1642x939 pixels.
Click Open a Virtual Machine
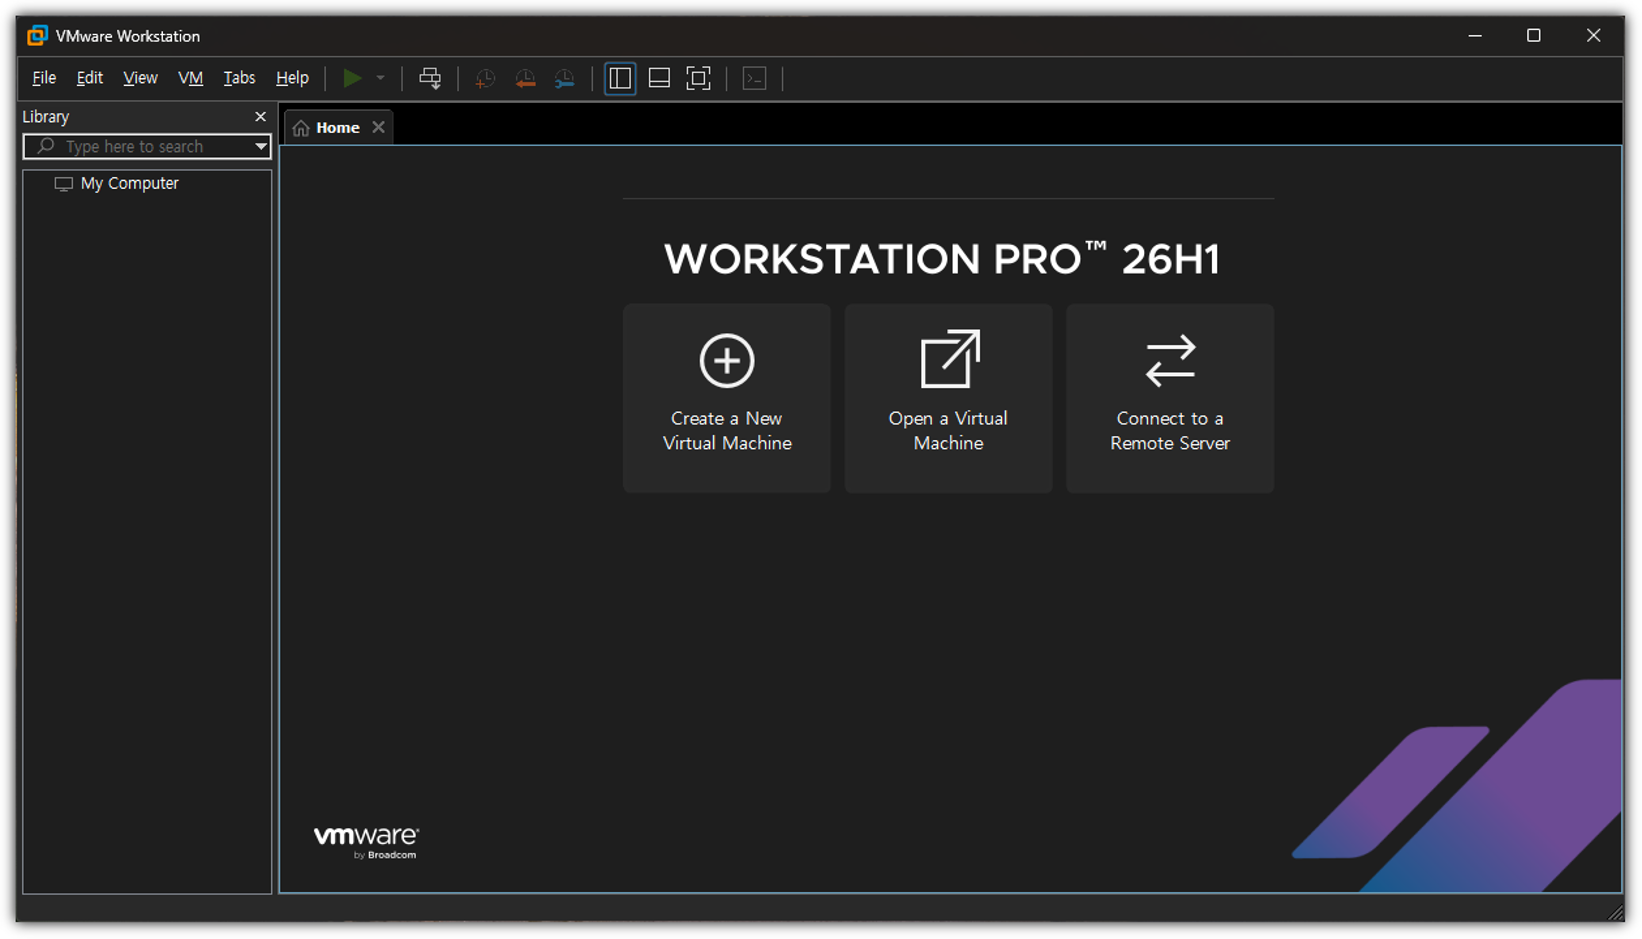click(948, 398)
